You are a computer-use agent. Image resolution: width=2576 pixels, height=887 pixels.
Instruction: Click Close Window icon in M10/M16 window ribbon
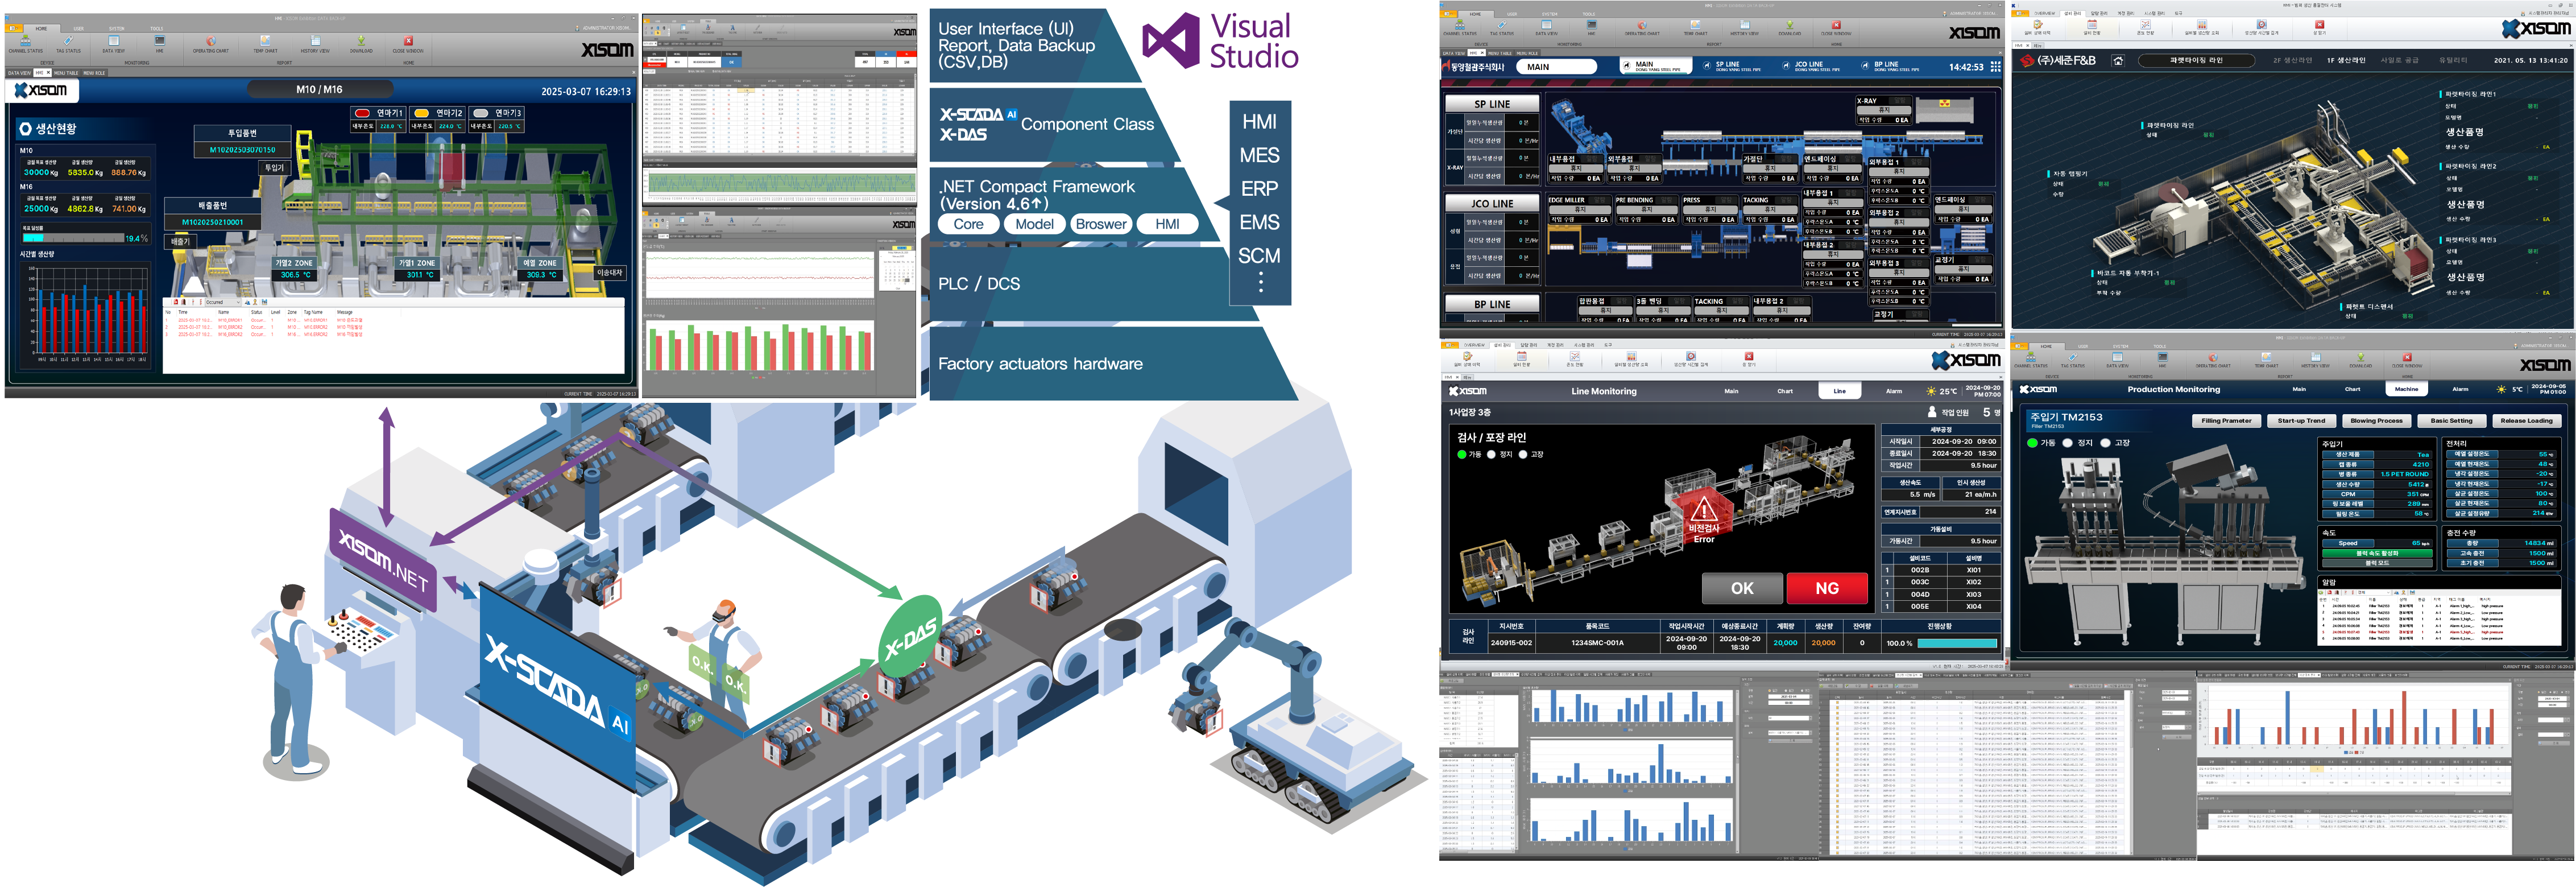coord(408,44)
